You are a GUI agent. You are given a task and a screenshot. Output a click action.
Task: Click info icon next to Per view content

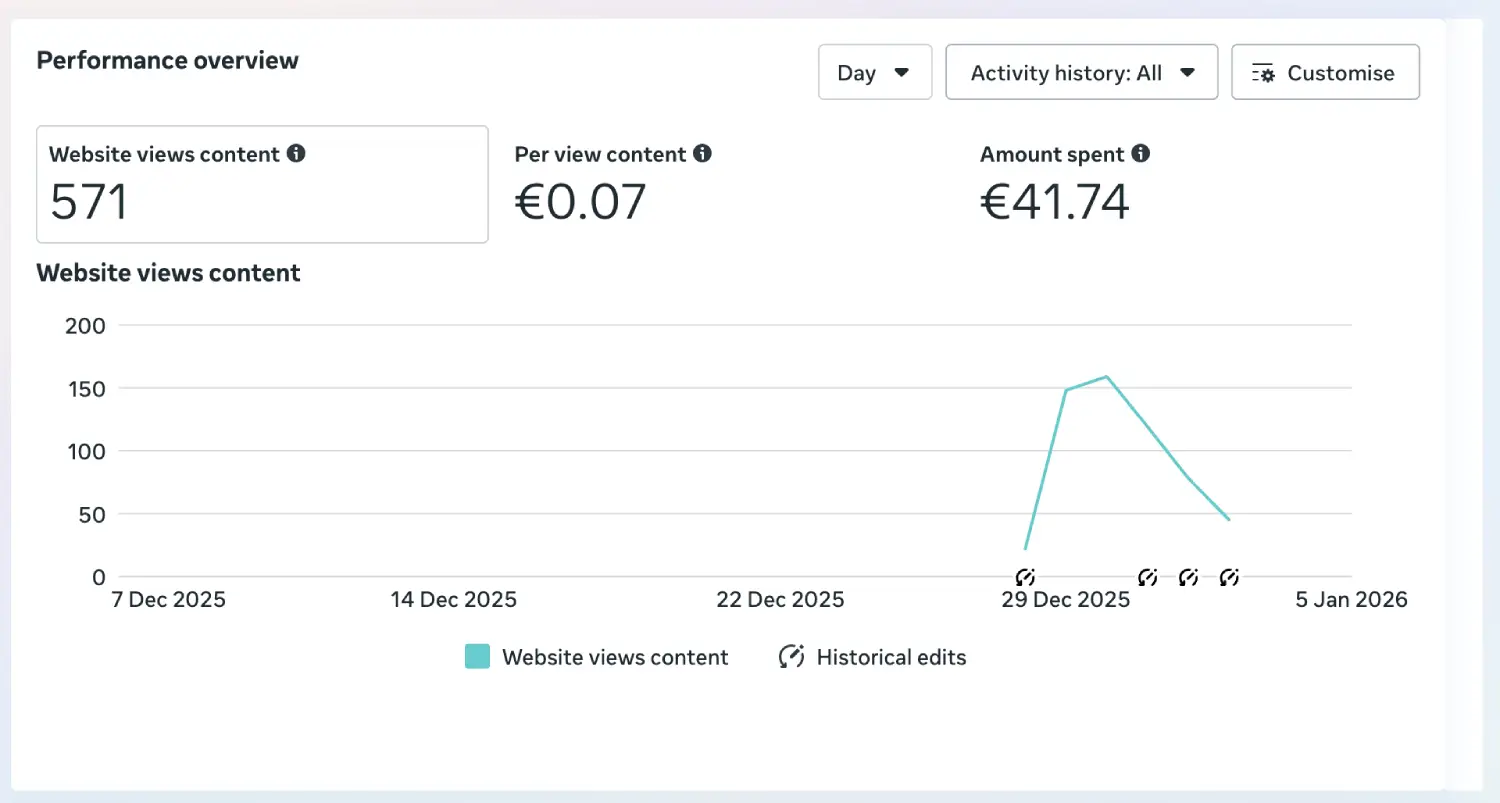703,154
